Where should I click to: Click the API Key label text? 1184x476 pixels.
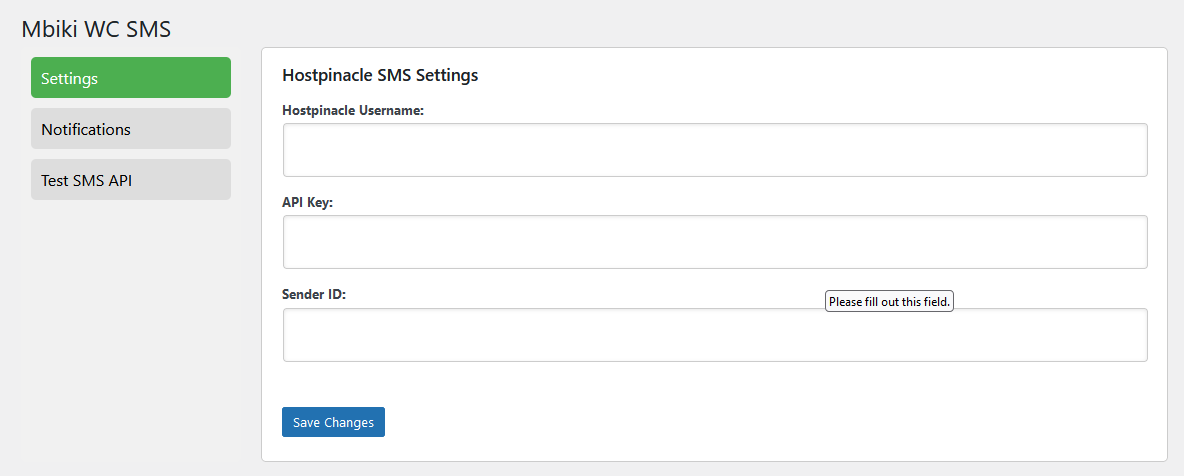click(x=307, y=202)
